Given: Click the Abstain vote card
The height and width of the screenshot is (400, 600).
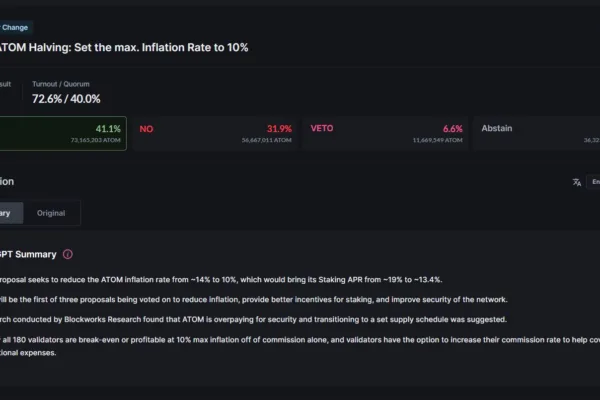Looking at the screenshot, I should pyautogui.click(x=536, y=134).
